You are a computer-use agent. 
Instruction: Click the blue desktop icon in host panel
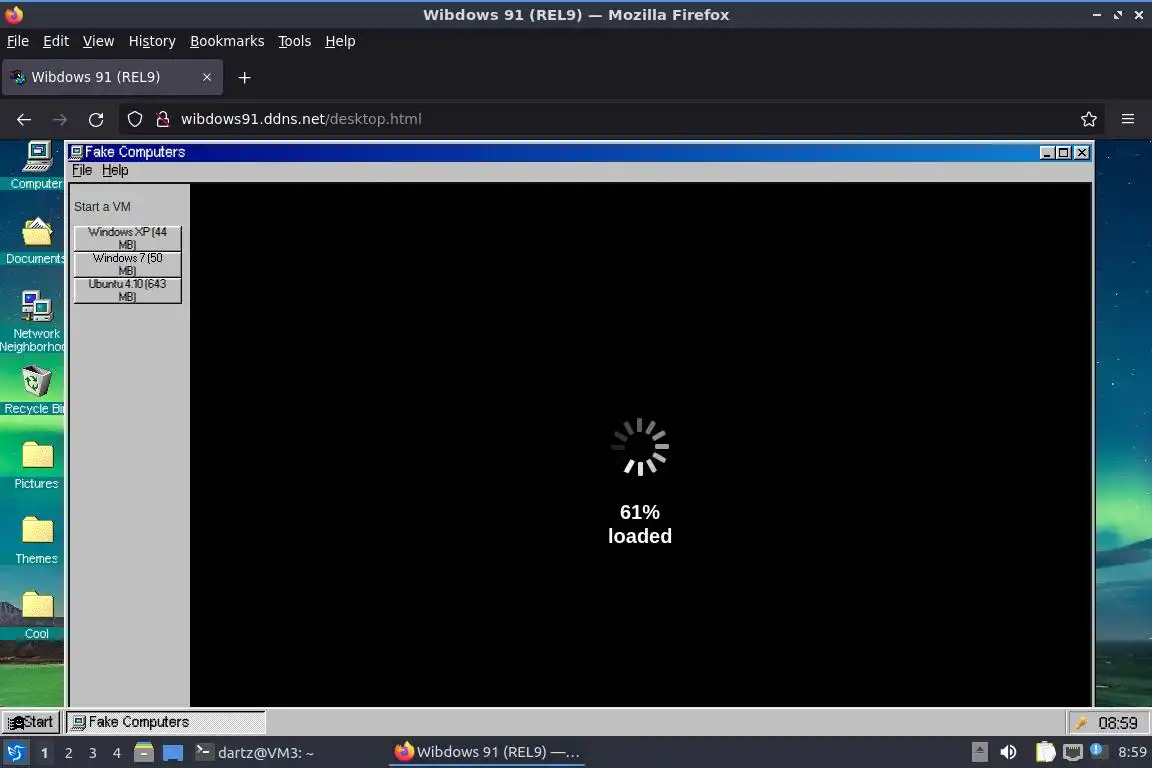[x=173, y=753]
